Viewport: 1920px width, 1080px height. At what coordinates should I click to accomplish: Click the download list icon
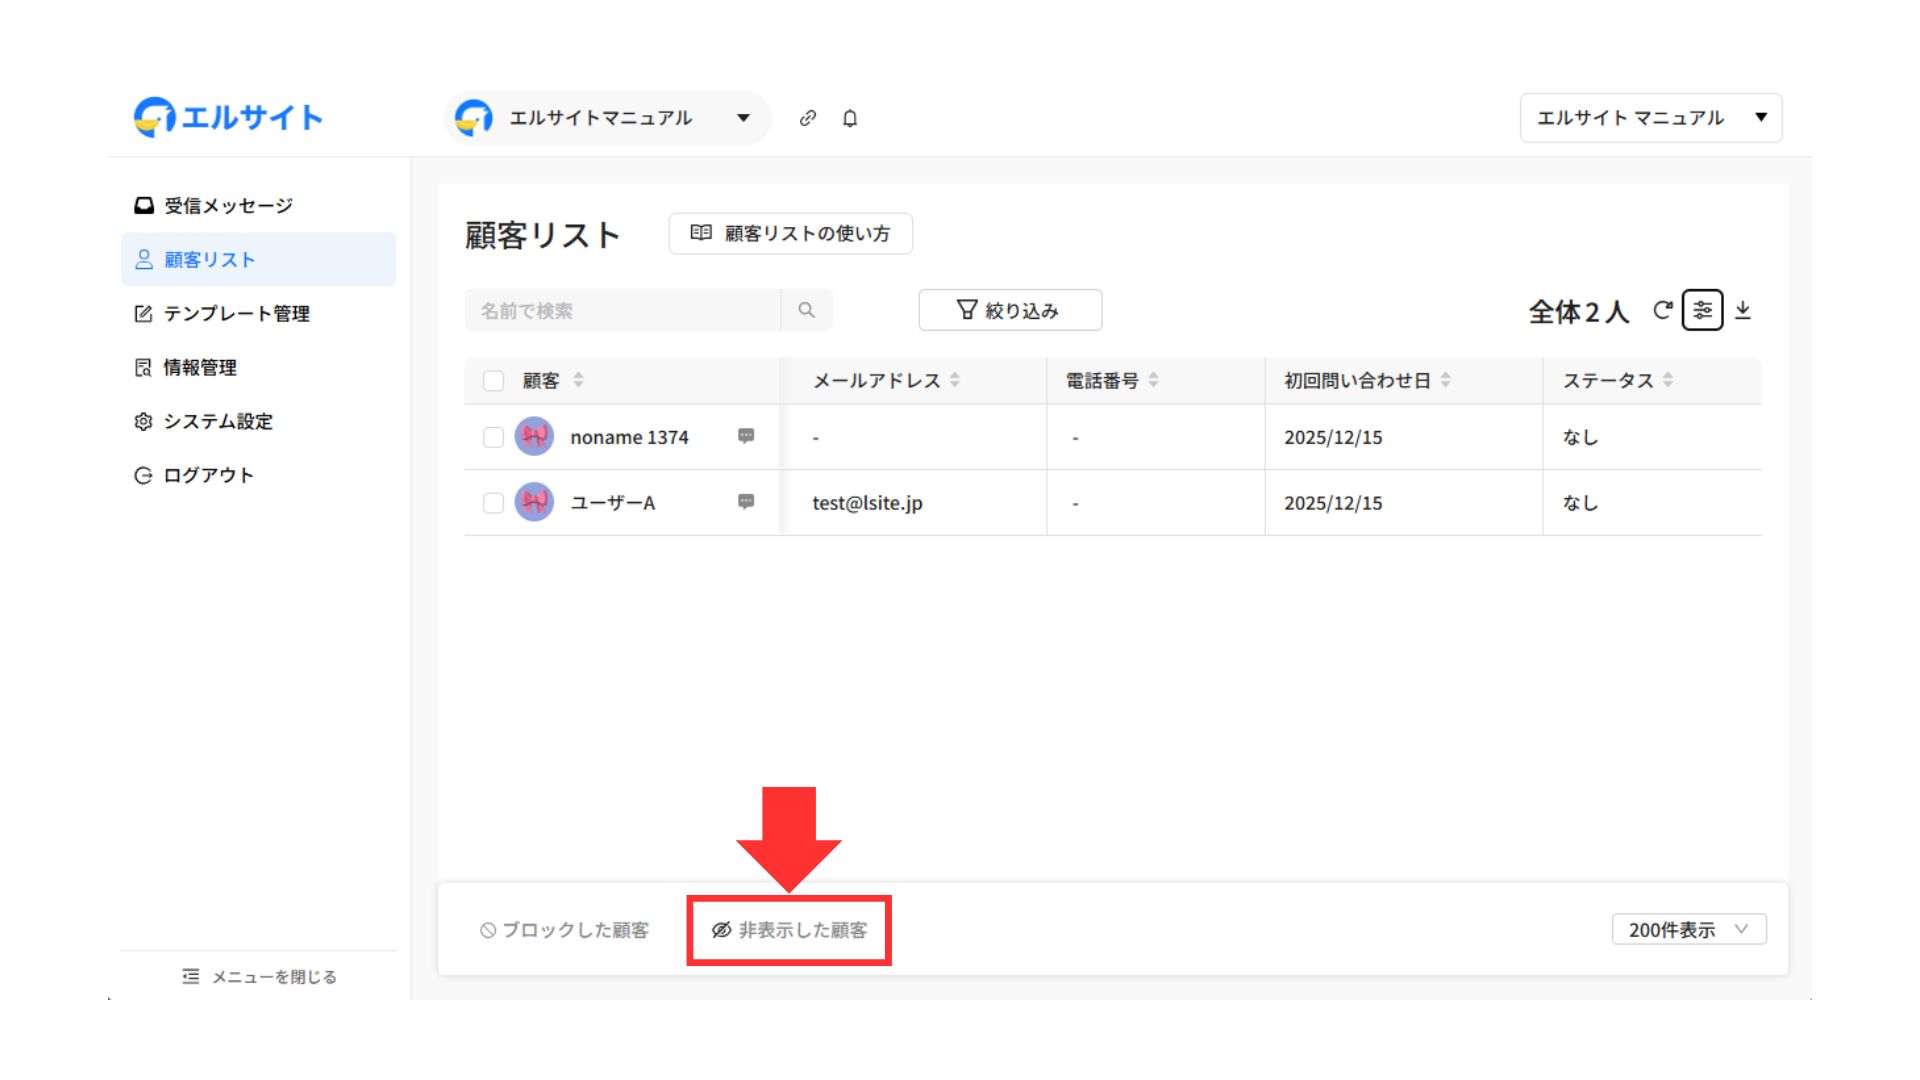pyautogui.click(x=1743, y=311)
